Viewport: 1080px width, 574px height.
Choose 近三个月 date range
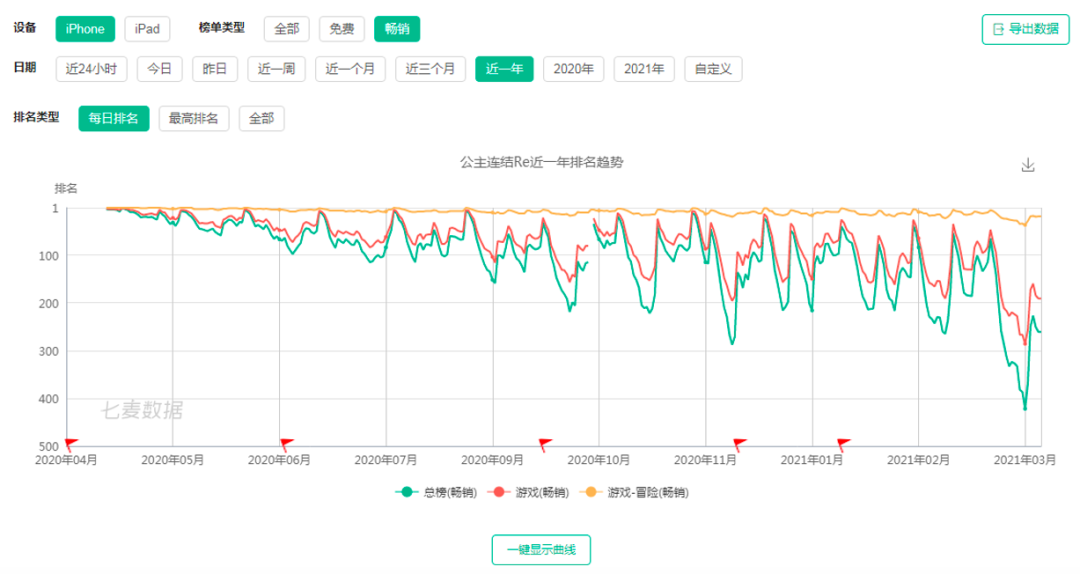click(x=430, y=69)
